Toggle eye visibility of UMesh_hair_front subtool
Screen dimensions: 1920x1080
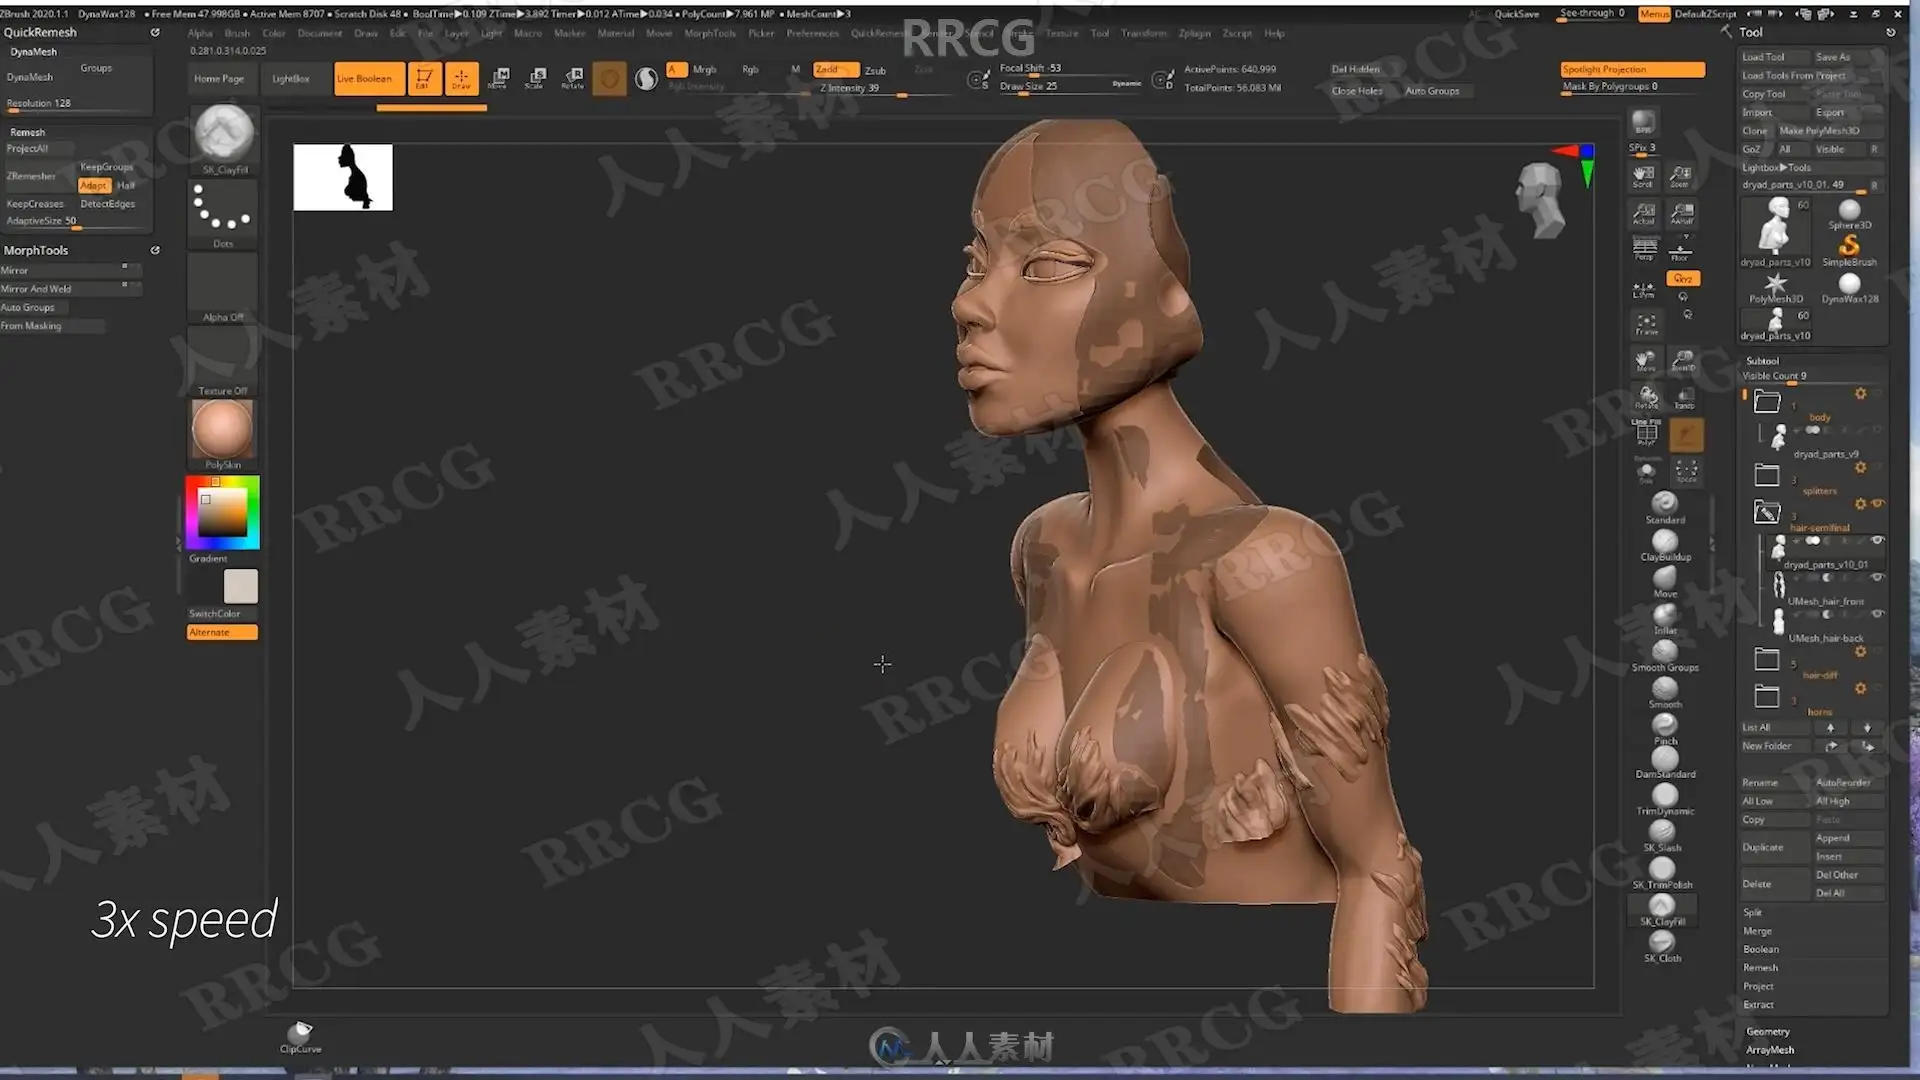pos(1877,577)
